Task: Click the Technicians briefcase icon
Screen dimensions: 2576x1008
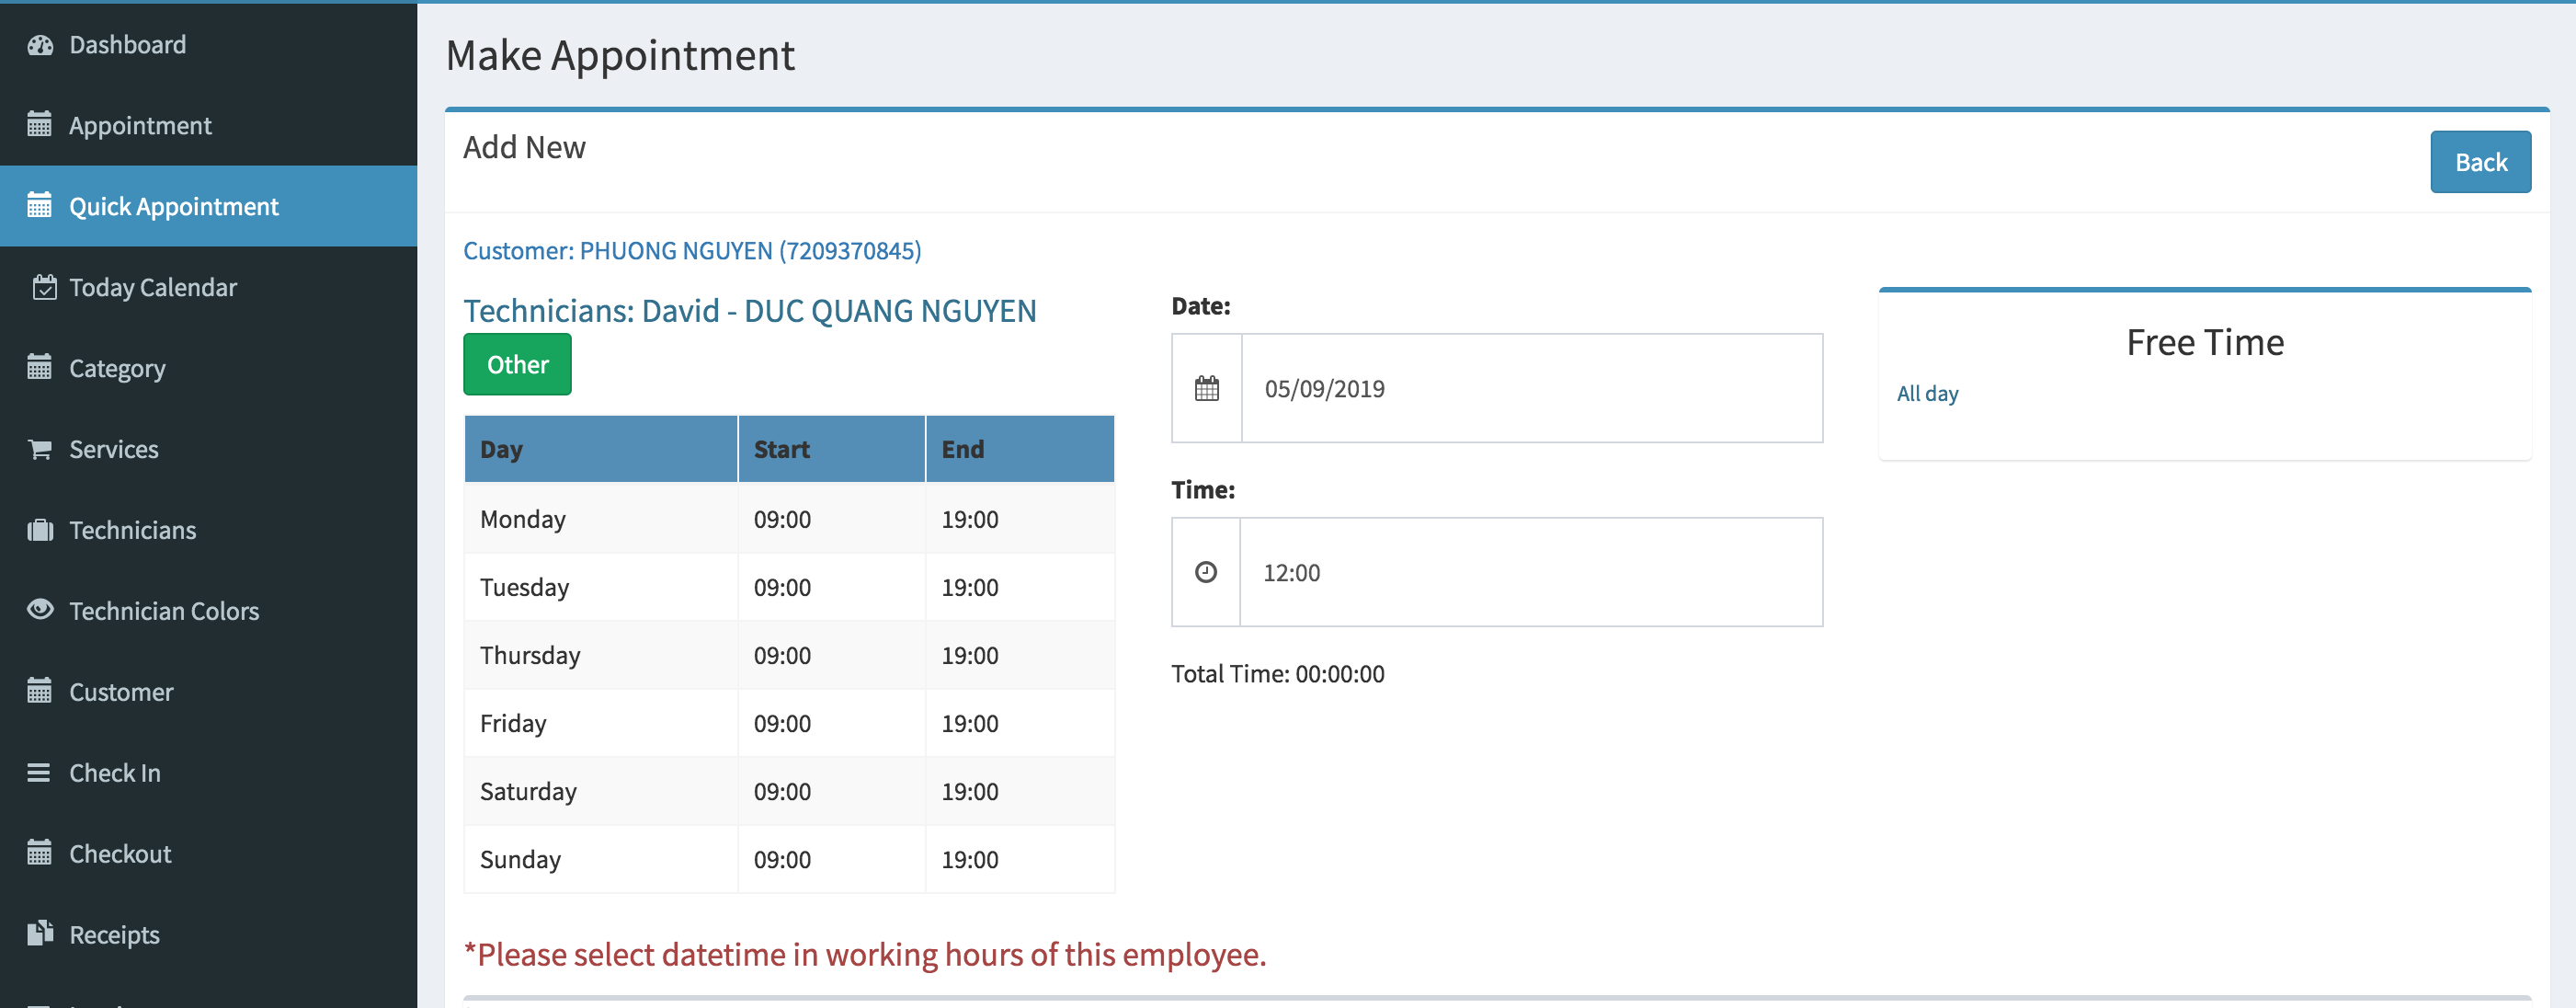Action: click(x=39, y=530)
